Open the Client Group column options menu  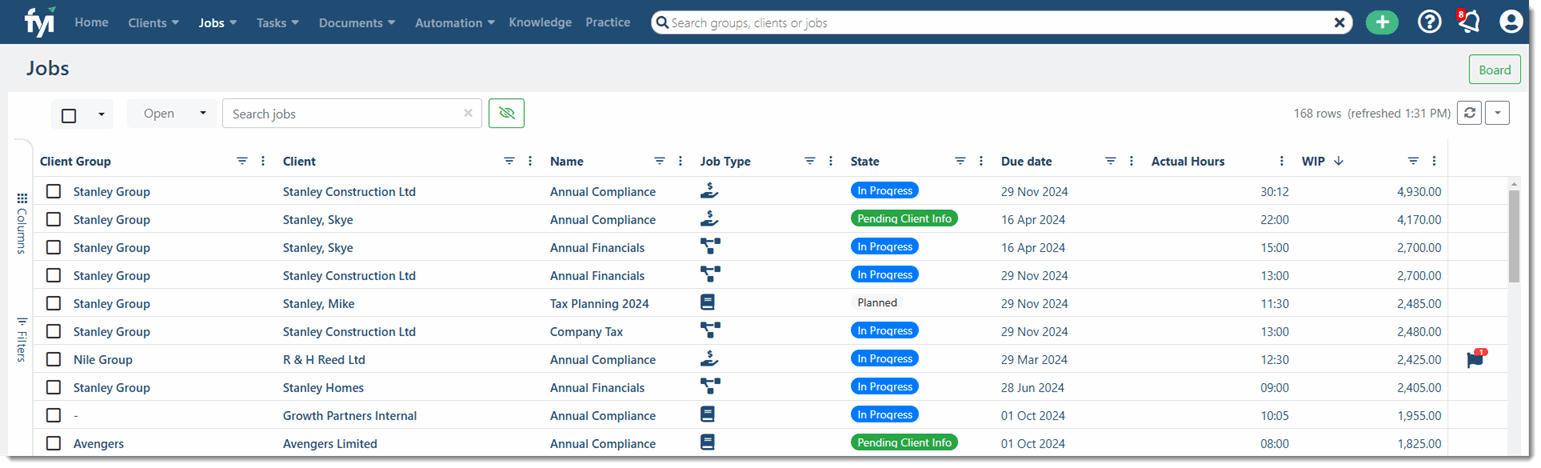pos(263,161)
